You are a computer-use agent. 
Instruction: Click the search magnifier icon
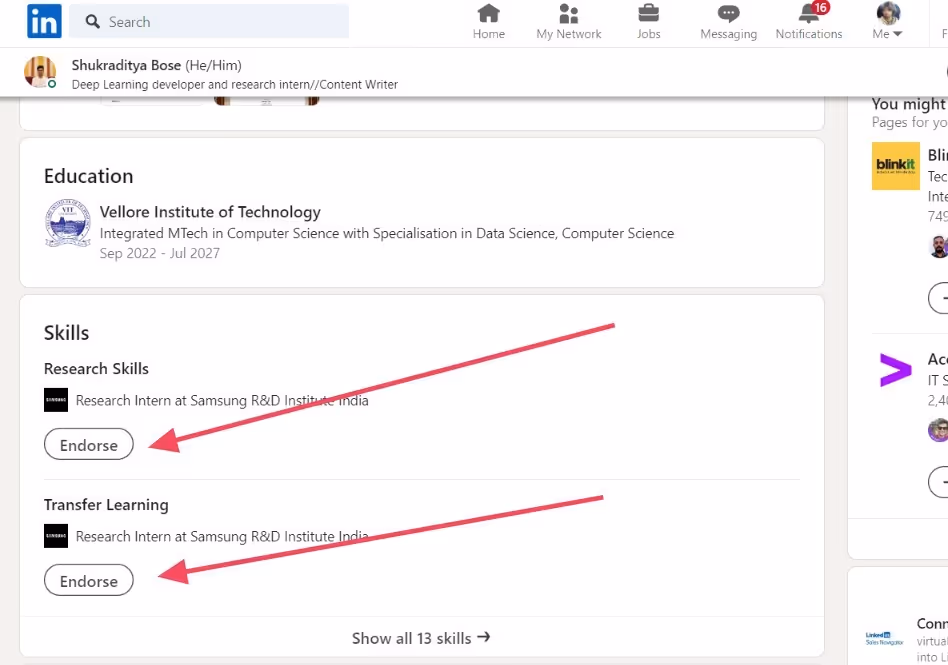click(x=93, y=22)
